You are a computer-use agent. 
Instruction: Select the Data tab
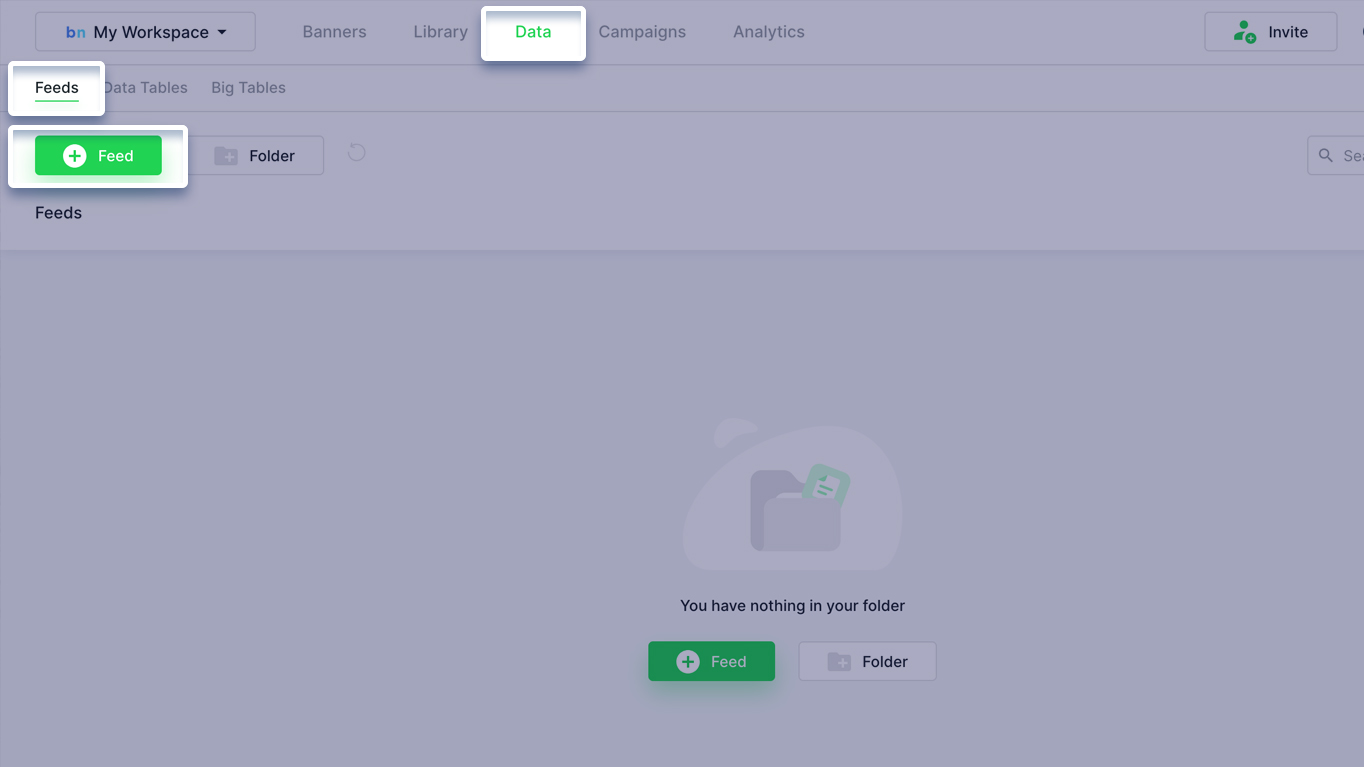click(533, 32)
